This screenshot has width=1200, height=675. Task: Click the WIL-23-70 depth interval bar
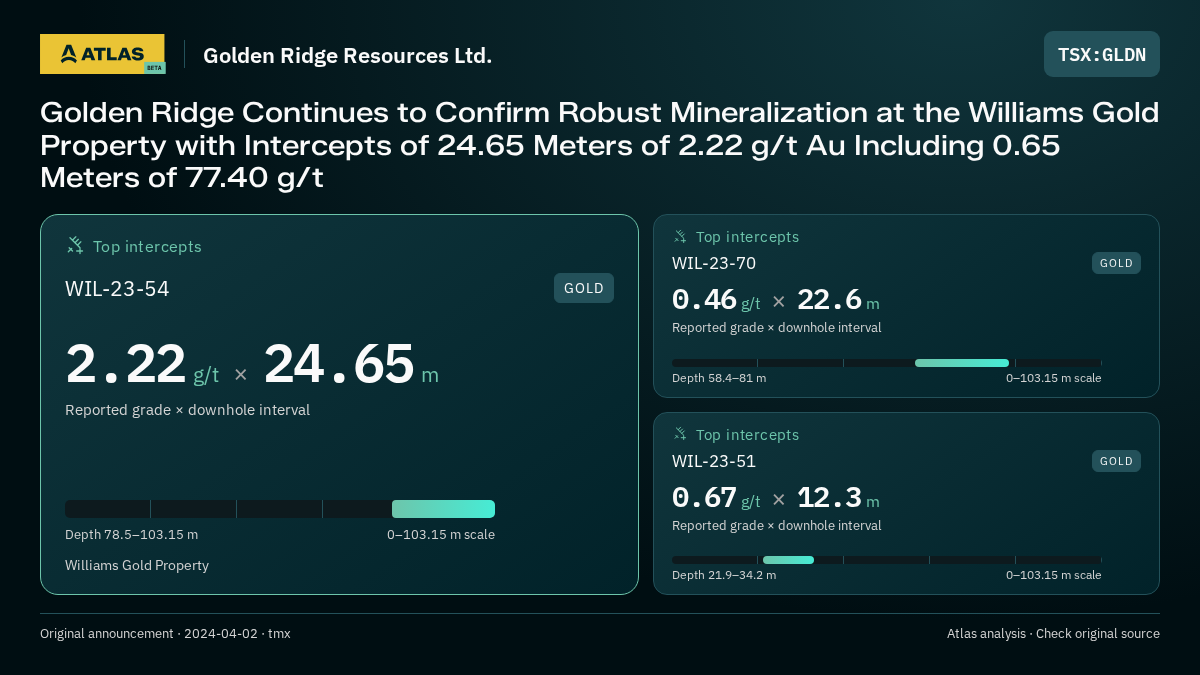click(887, 363)
